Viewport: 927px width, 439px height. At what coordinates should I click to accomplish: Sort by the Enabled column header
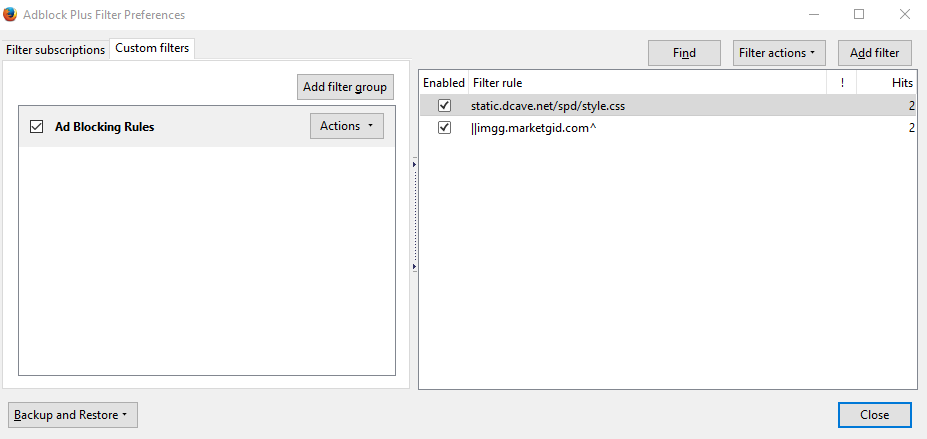(444, 83)
